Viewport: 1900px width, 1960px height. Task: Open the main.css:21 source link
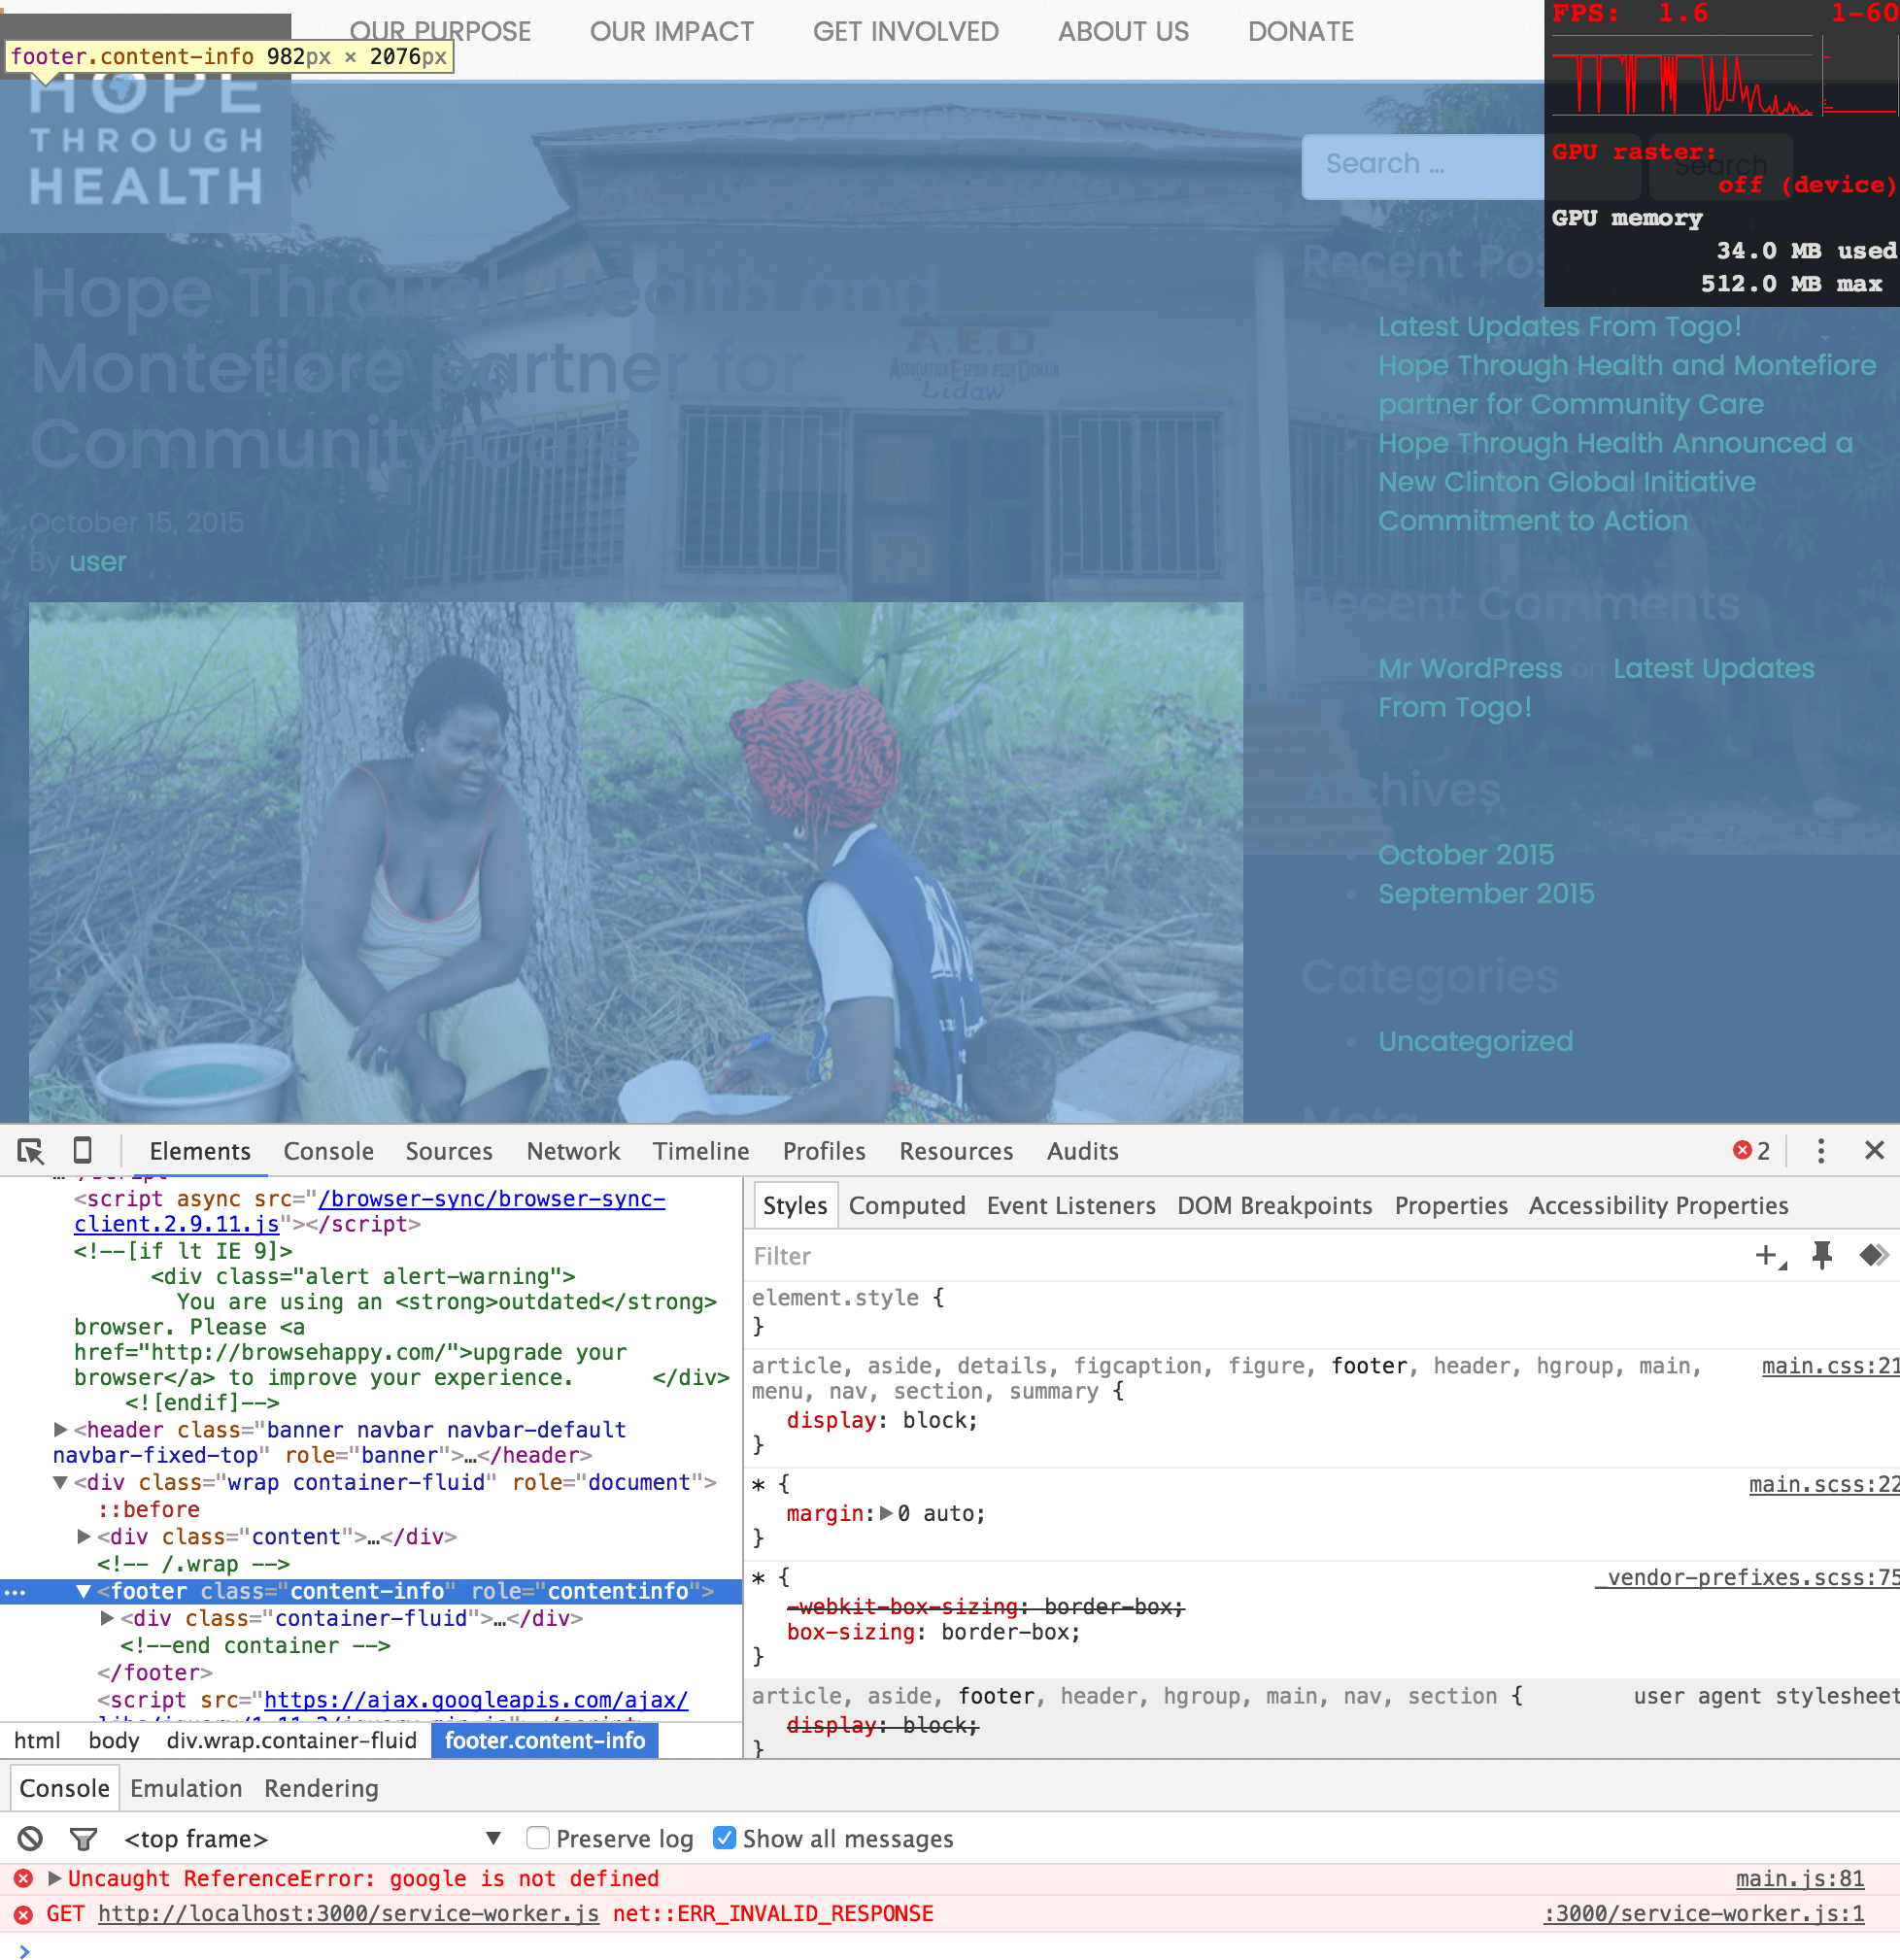click(x=1829, y=1366)
